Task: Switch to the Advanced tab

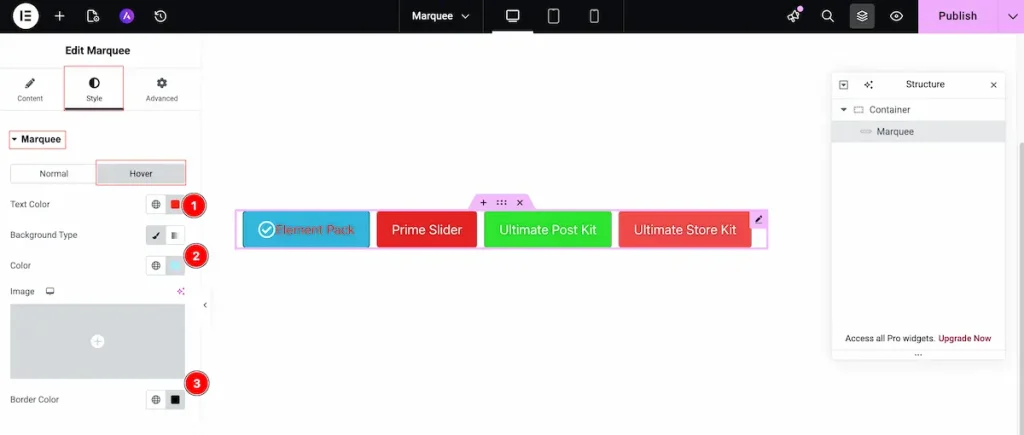Action: [161, 89]
